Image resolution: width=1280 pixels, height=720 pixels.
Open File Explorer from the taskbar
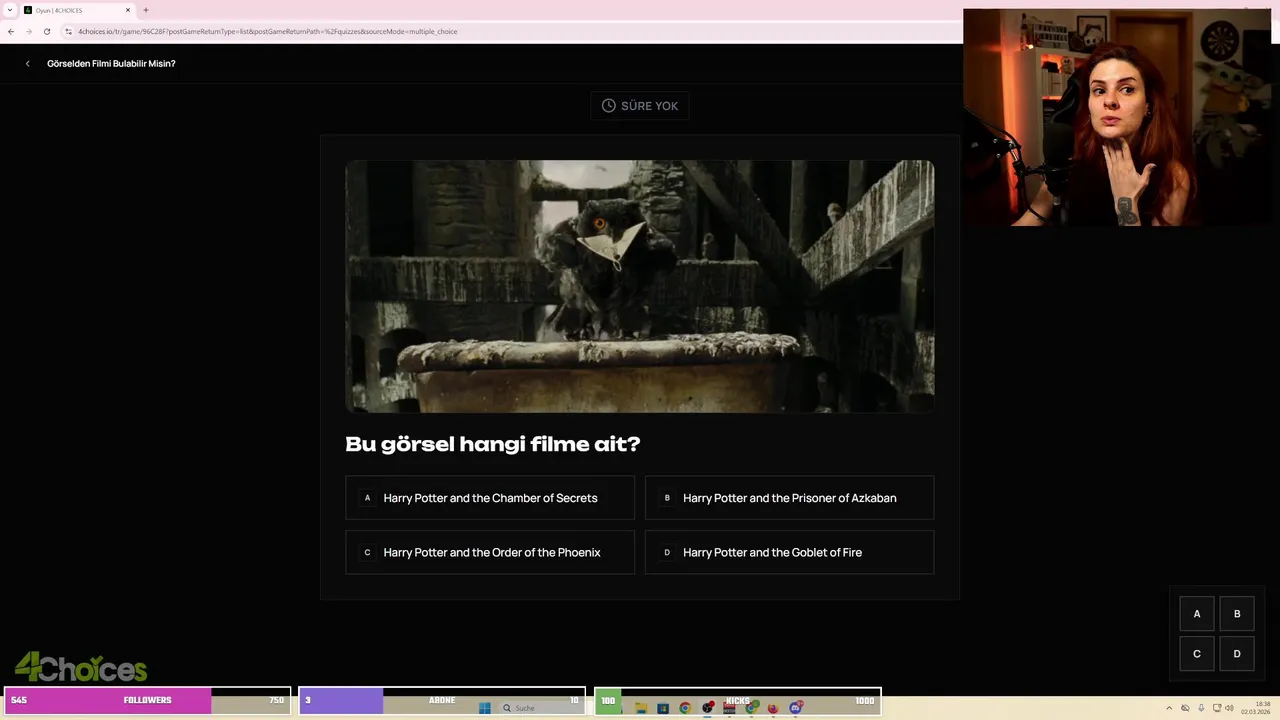point(641,708)
